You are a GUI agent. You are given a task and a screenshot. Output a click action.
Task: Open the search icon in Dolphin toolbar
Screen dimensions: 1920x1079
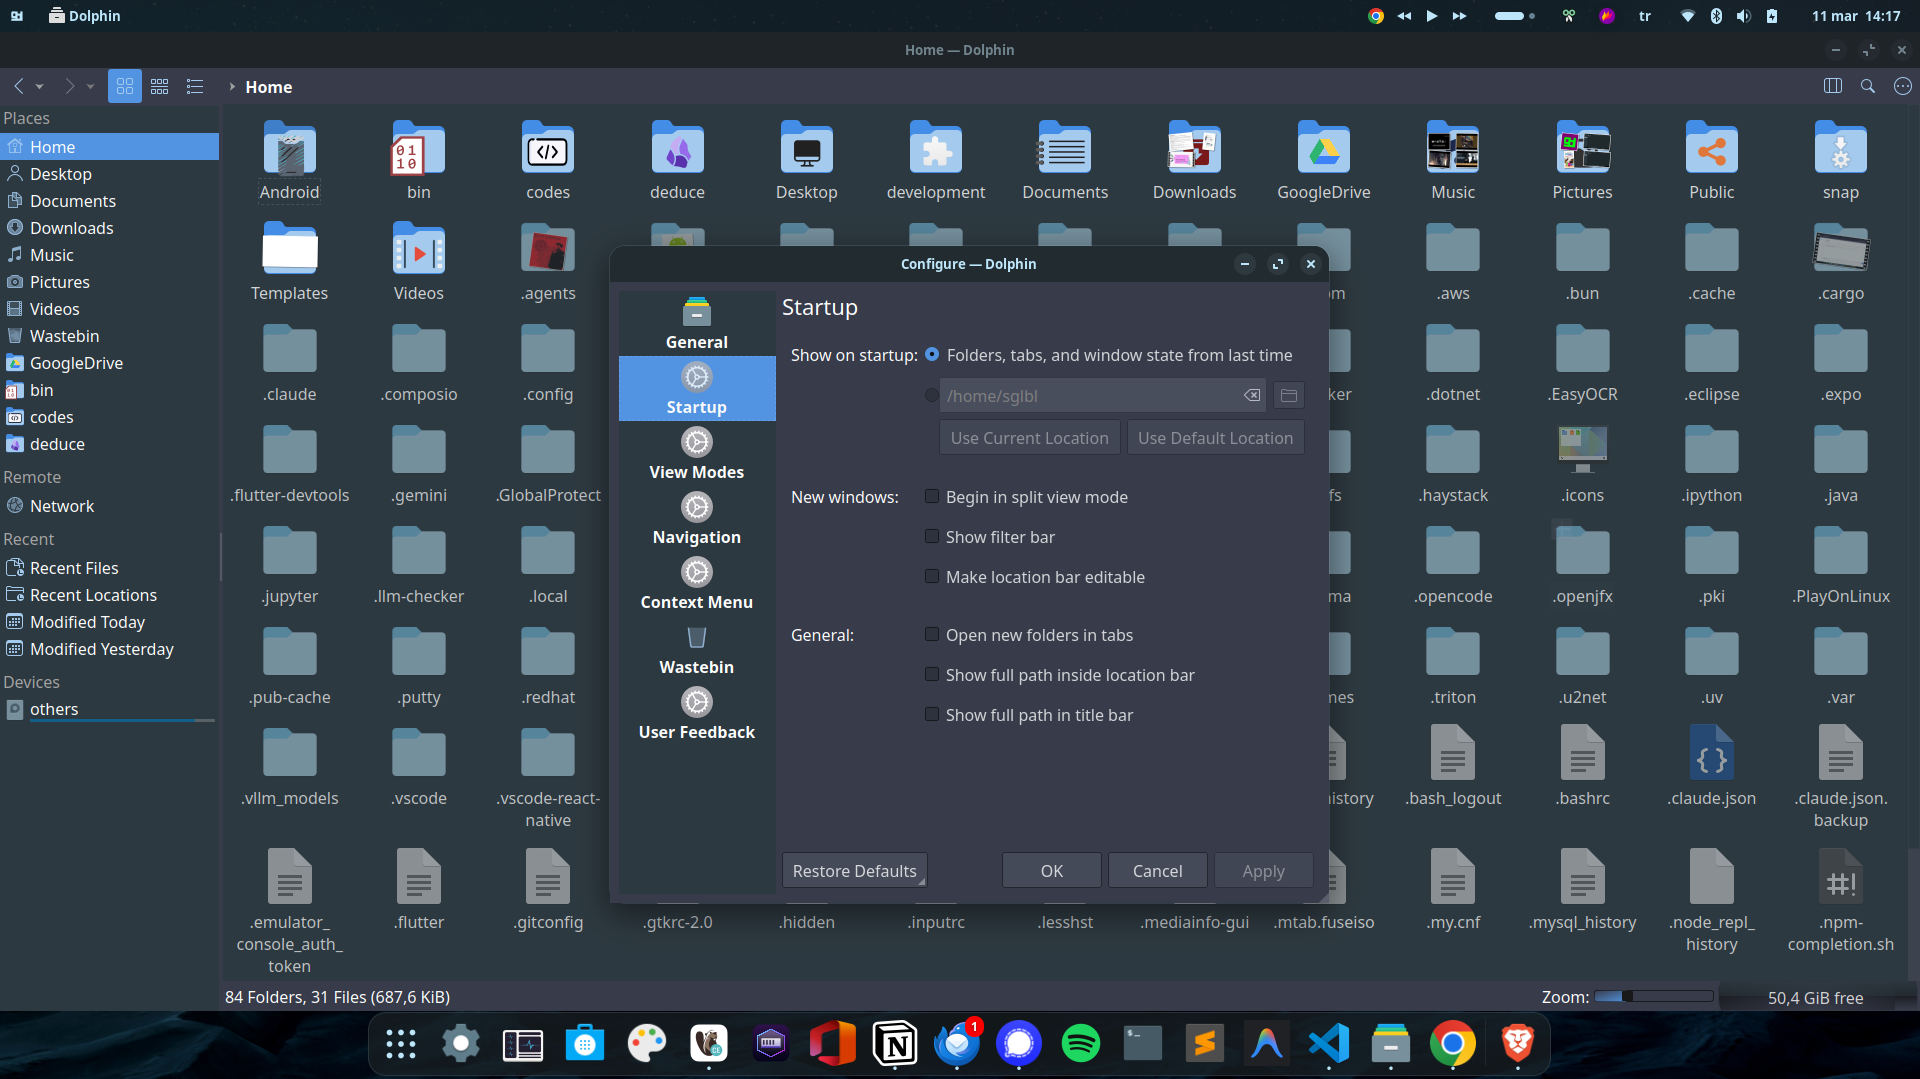1867,87
